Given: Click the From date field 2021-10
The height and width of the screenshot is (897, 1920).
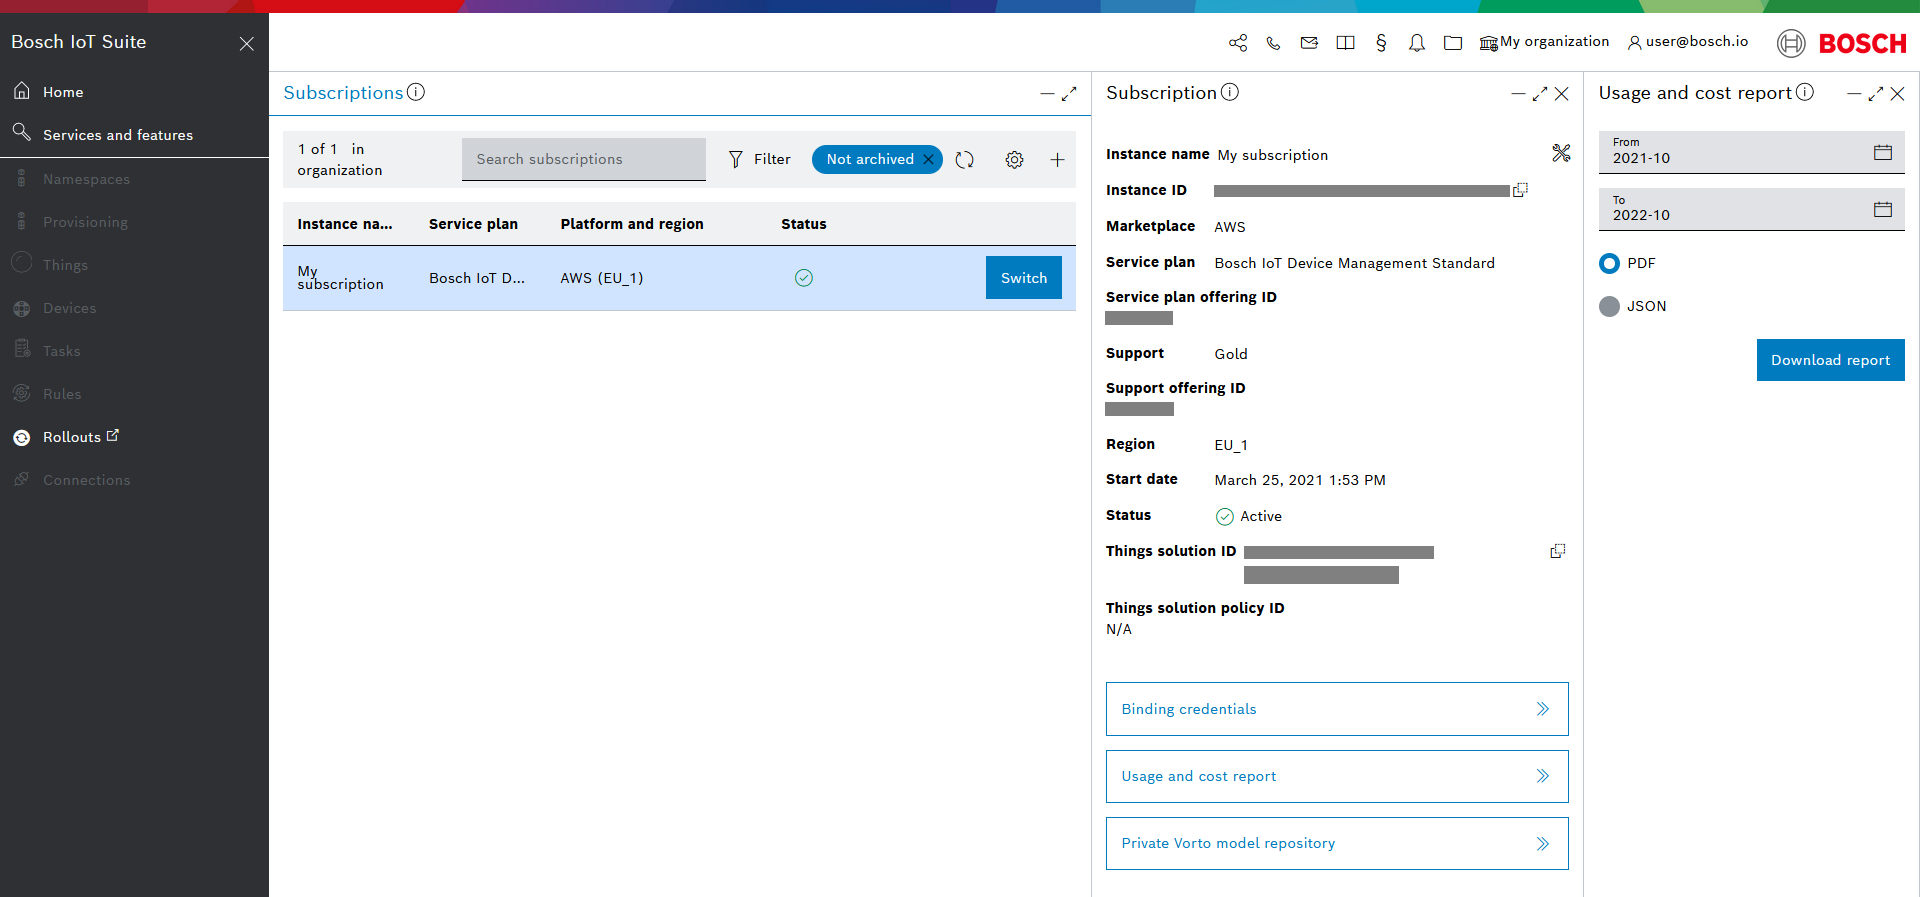Looking at the screenshot, I should point(1751,152).
